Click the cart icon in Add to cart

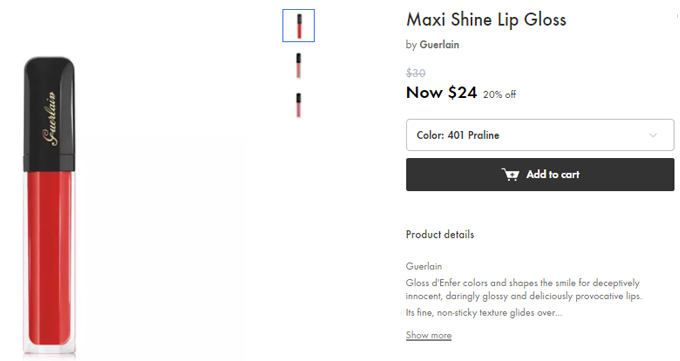pos(510,174)
